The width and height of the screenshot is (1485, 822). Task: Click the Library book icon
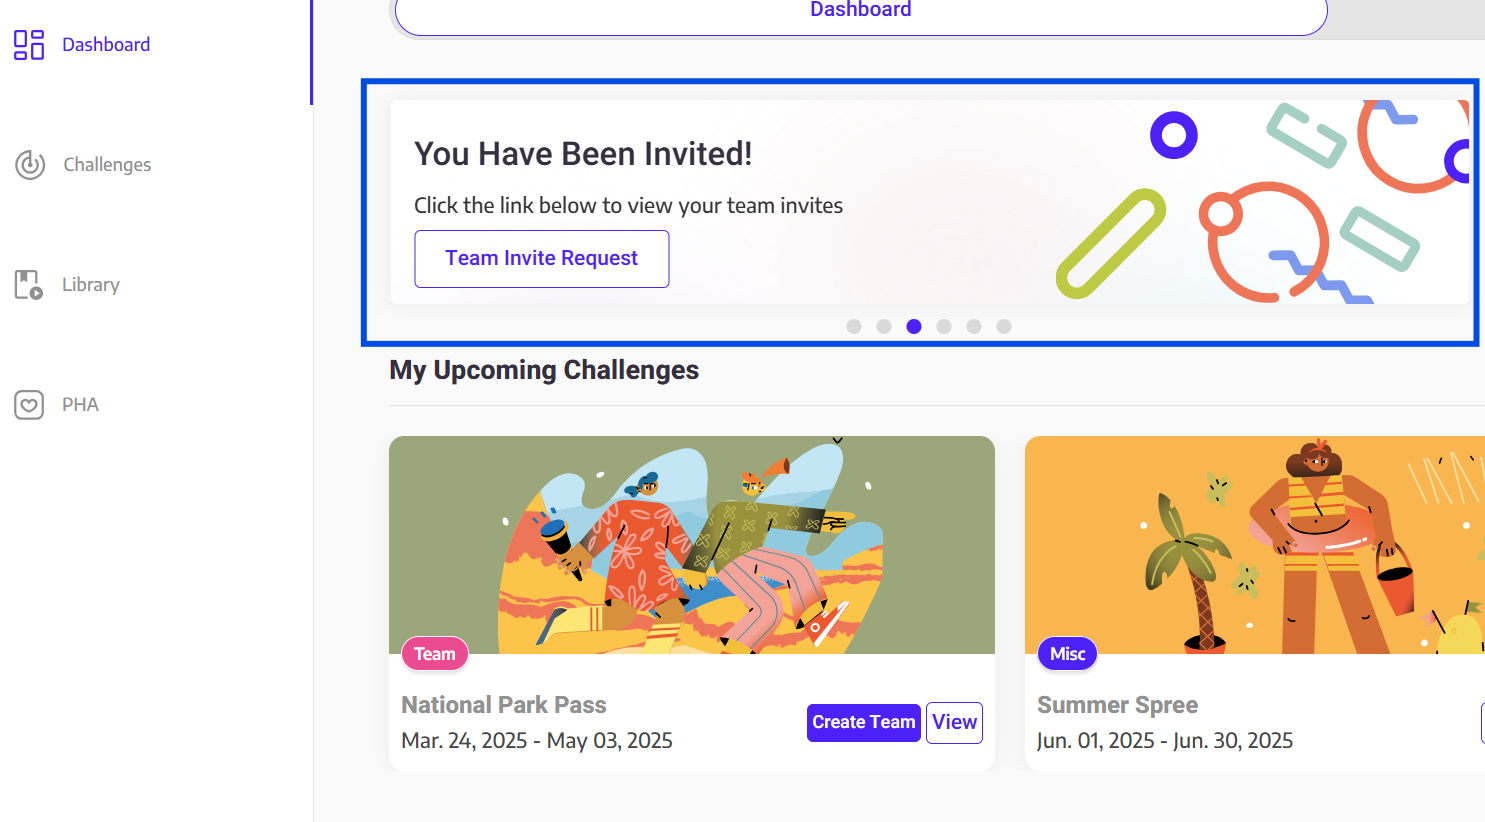point(29,285)
